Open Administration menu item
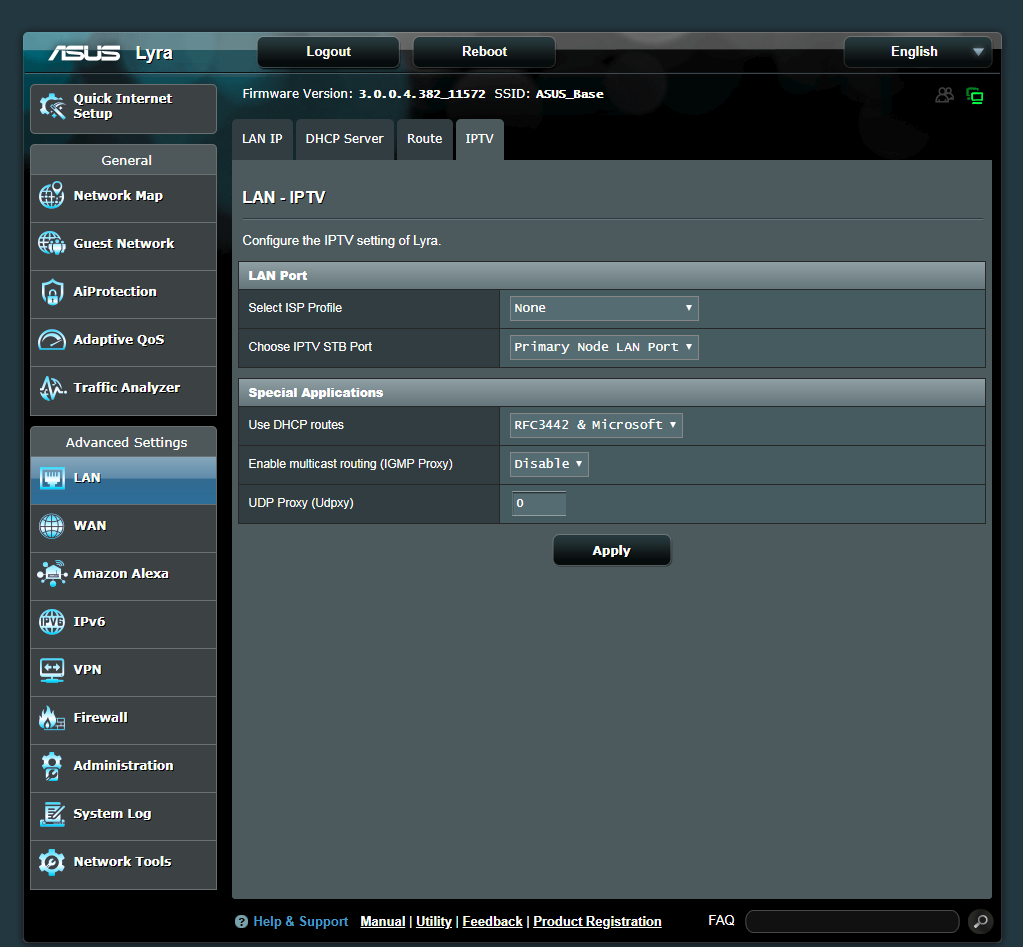Image resolution: width=1023 pixels, height=947 pixels. pyautogui.click(x=123, y=768)
